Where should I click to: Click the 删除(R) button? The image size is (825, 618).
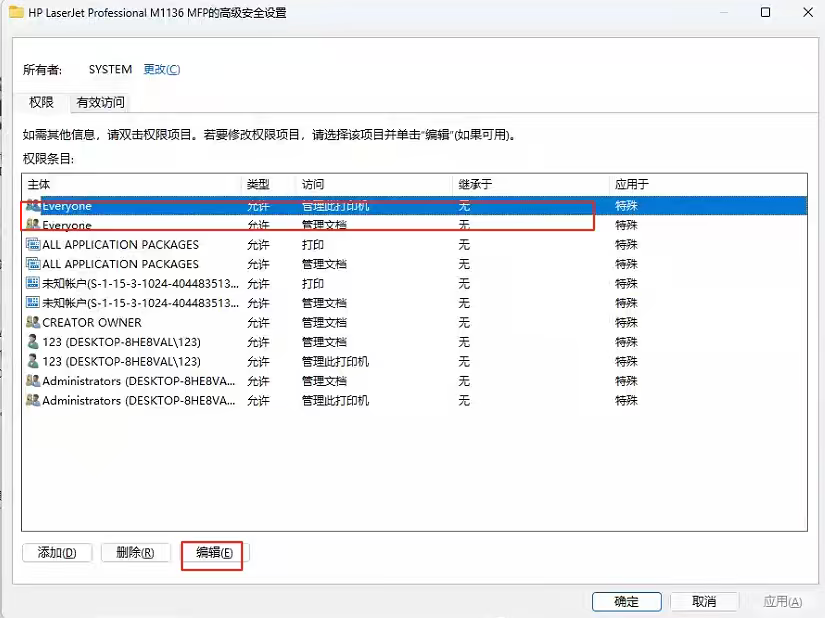point(135,552)
